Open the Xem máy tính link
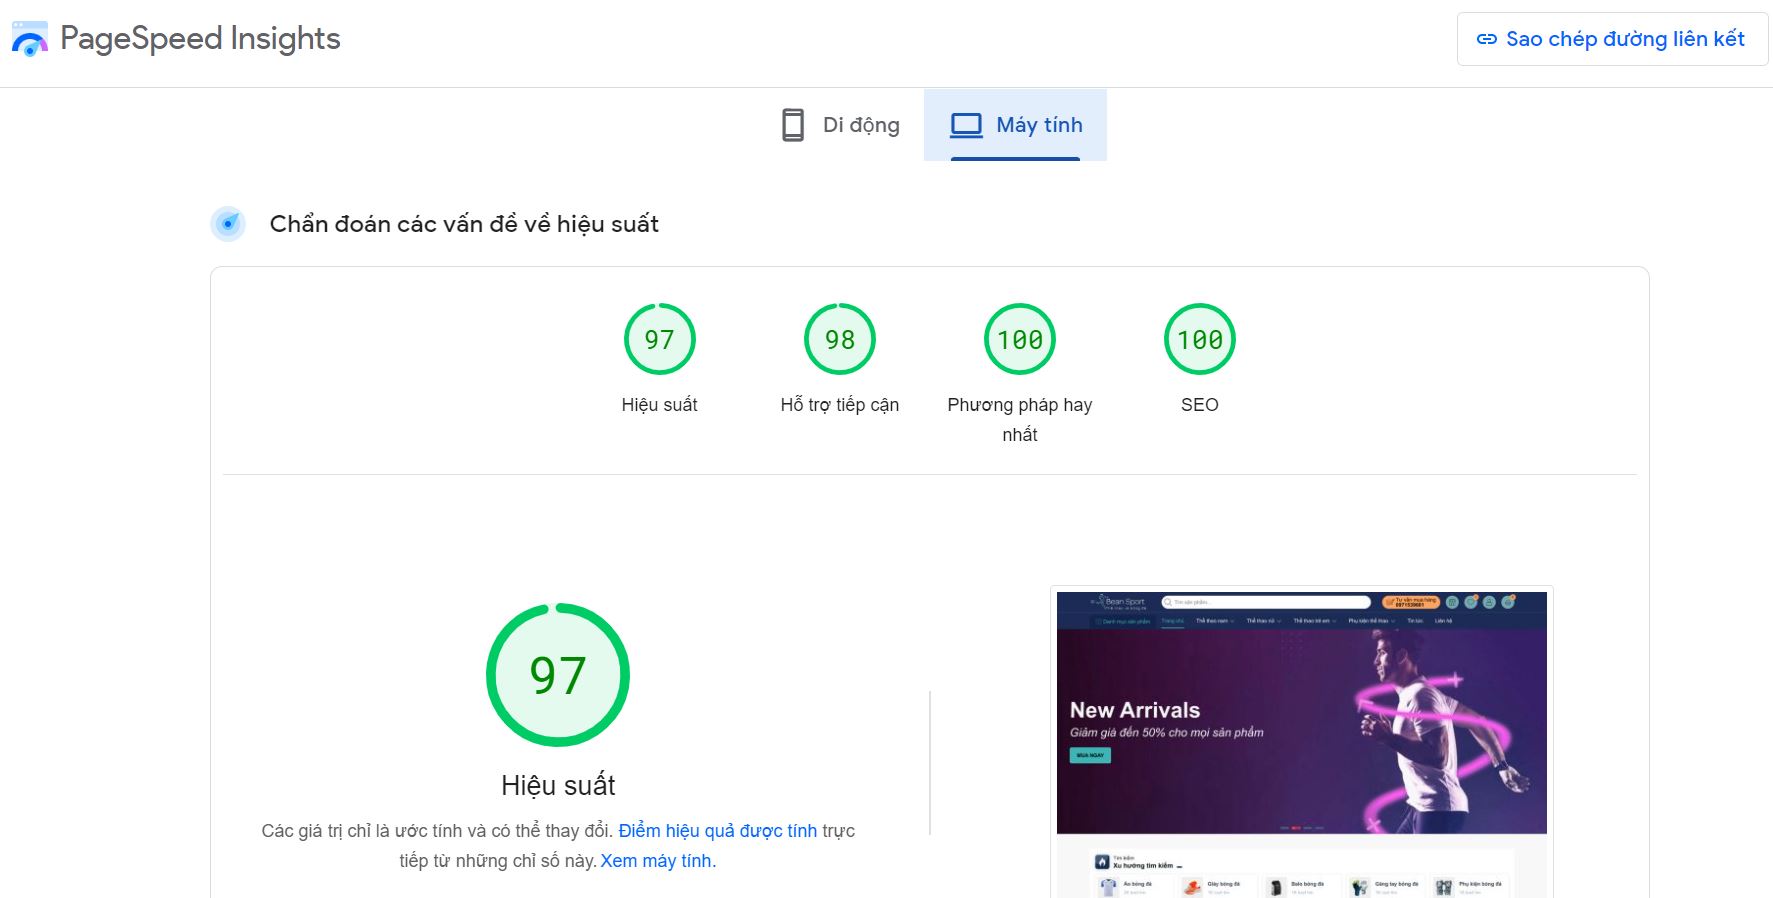The width and height of the screenshot is (1773, 898). click(x=657, y=861)
